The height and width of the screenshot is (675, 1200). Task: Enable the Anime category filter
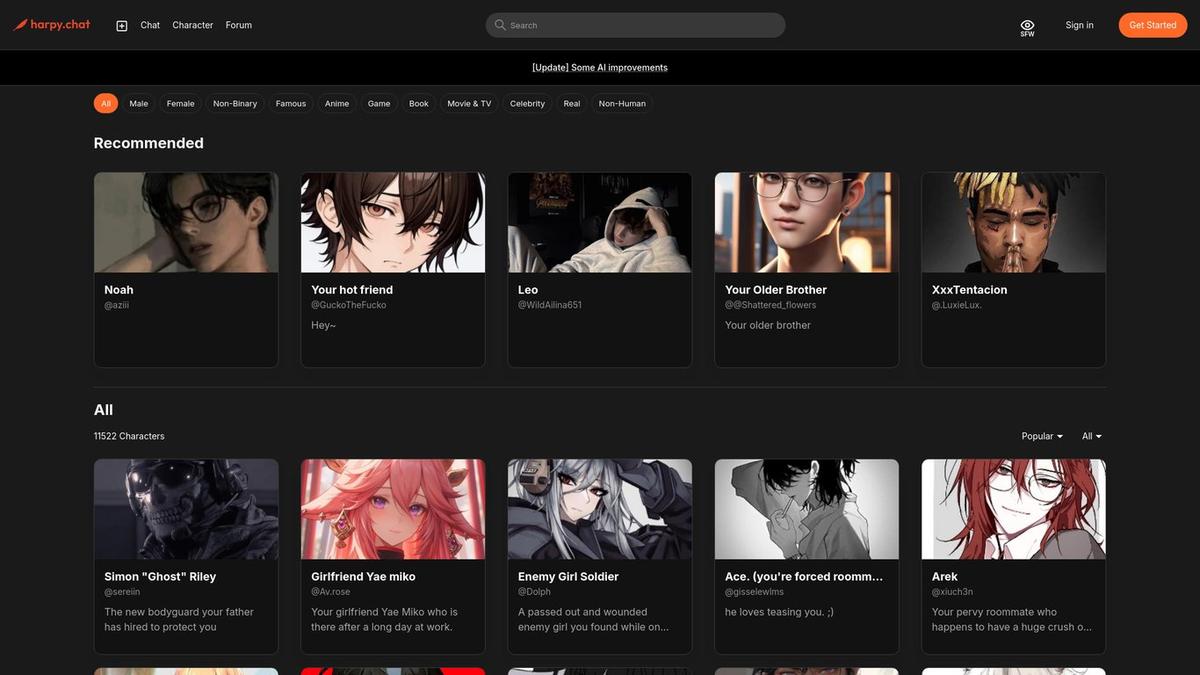coord(337,103)
